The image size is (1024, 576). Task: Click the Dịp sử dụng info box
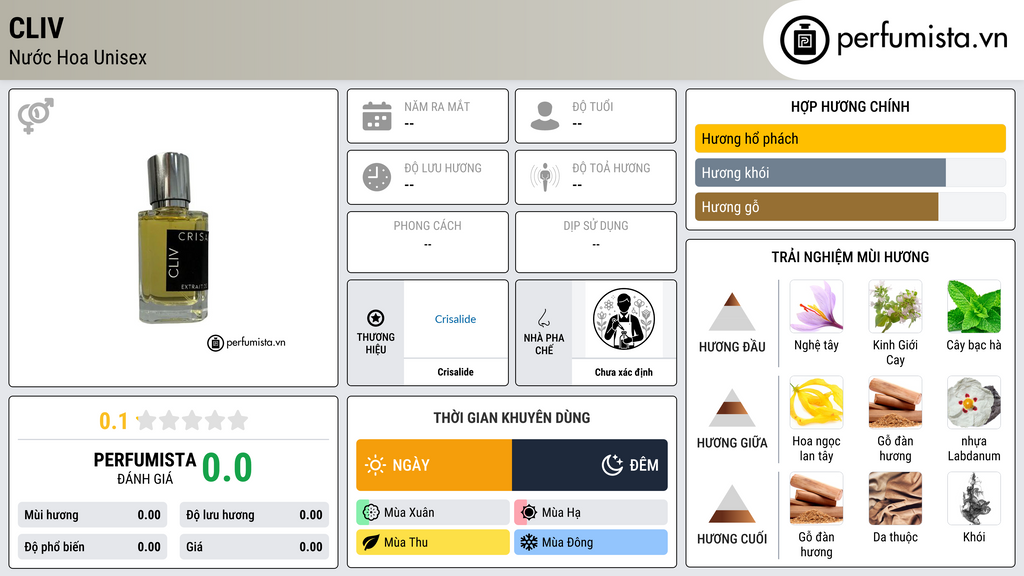(596, 242)
